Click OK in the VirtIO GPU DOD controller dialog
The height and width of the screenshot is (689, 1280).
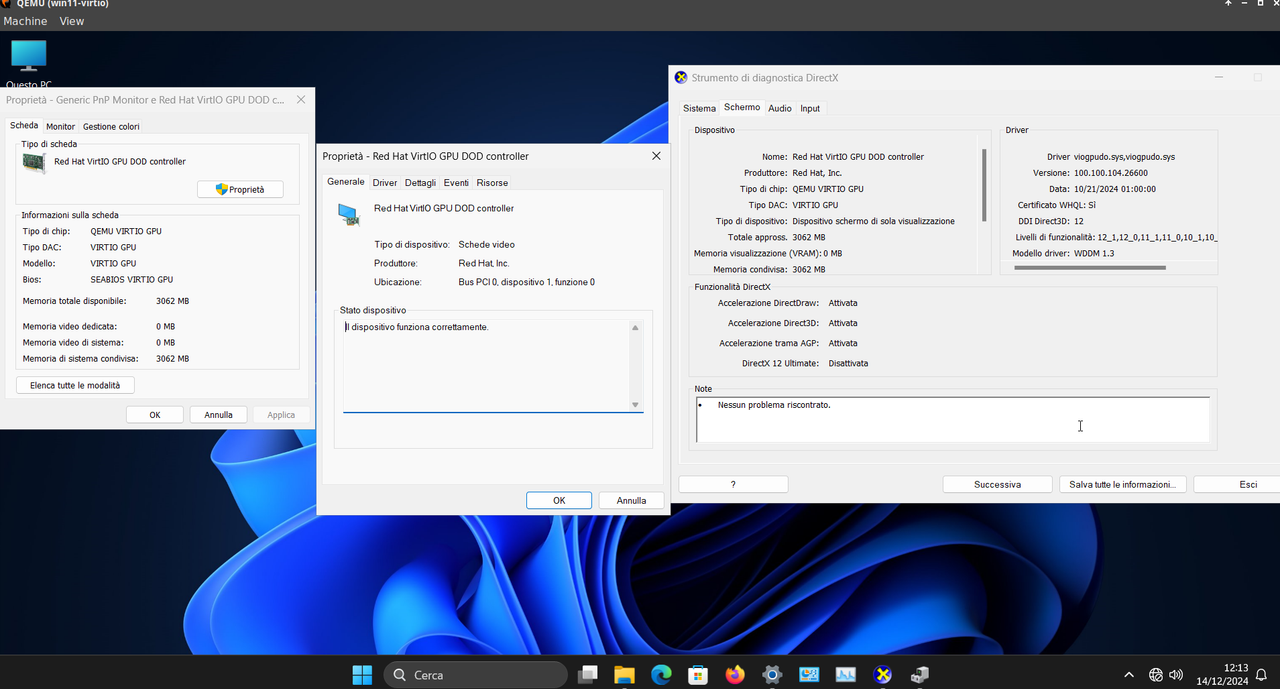tap(559, 501)
